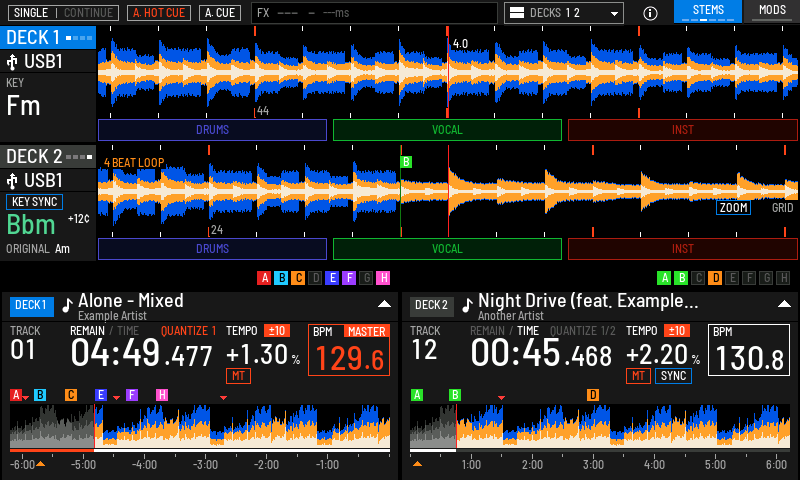Jump to marker H above Deck 1 overview
800x480 pixels.
pos(162,395)
